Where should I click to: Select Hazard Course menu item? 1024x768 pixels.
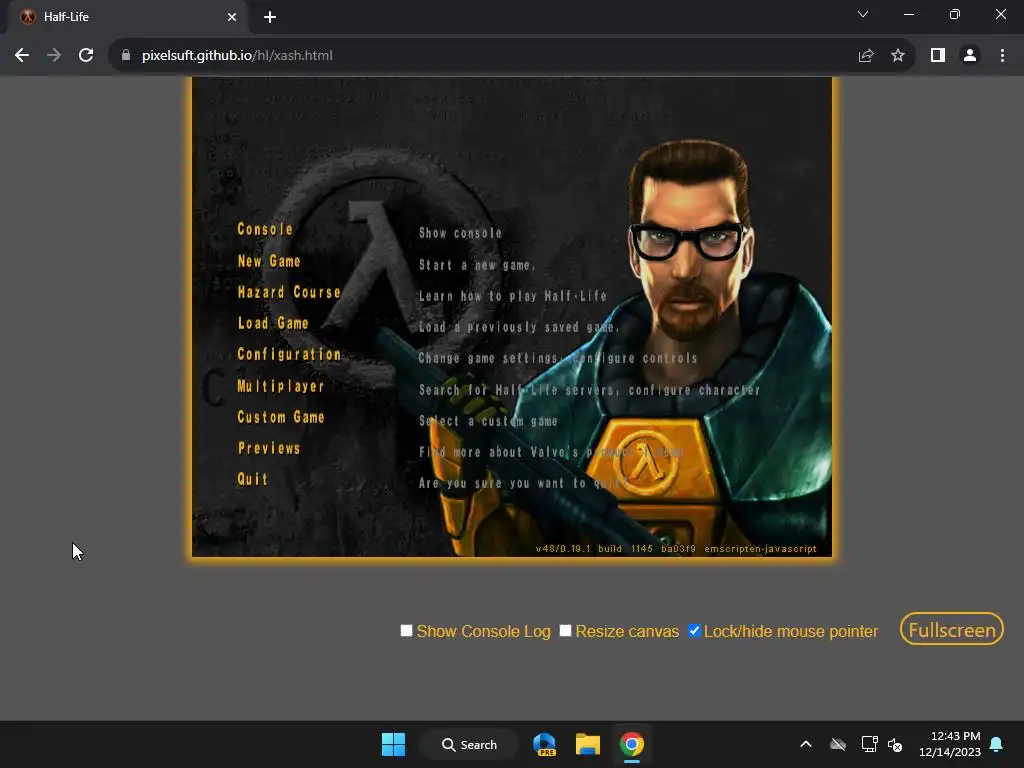[x=289, y=292]
